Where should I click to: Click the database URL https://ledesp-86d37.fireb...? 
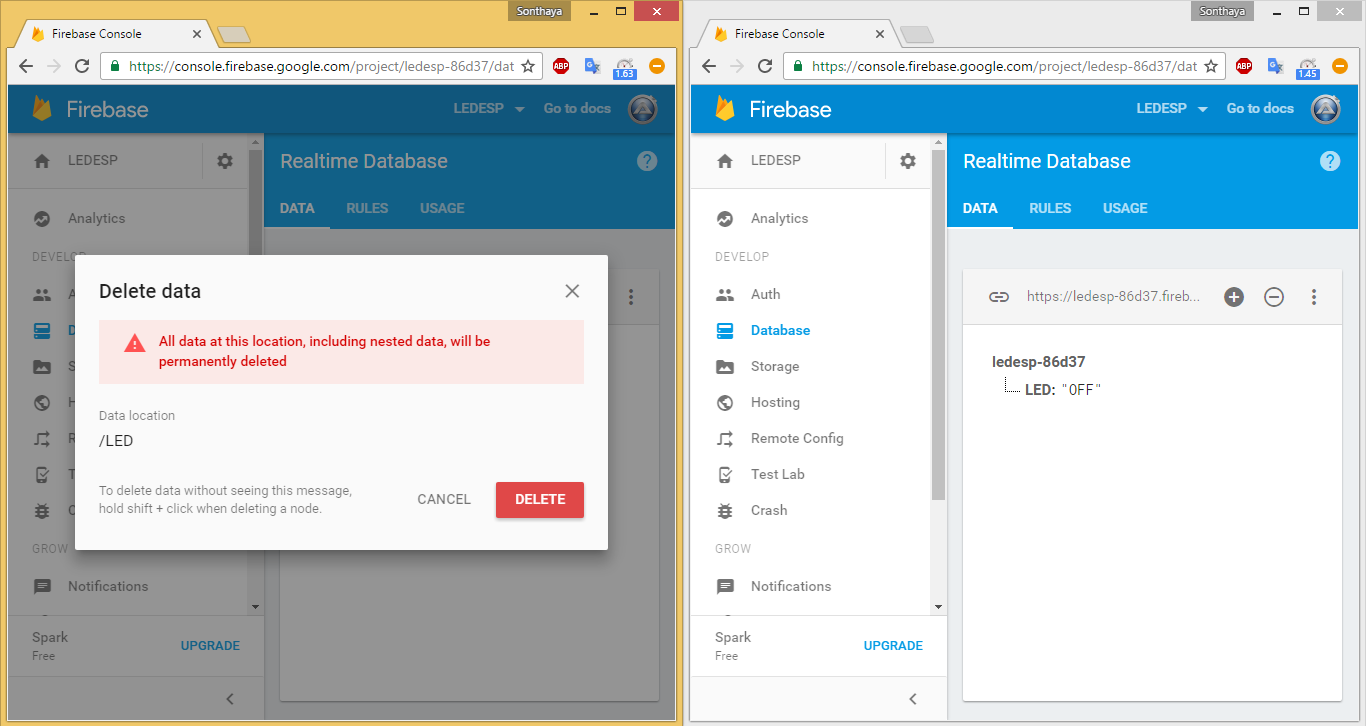tap(1112, 297)
